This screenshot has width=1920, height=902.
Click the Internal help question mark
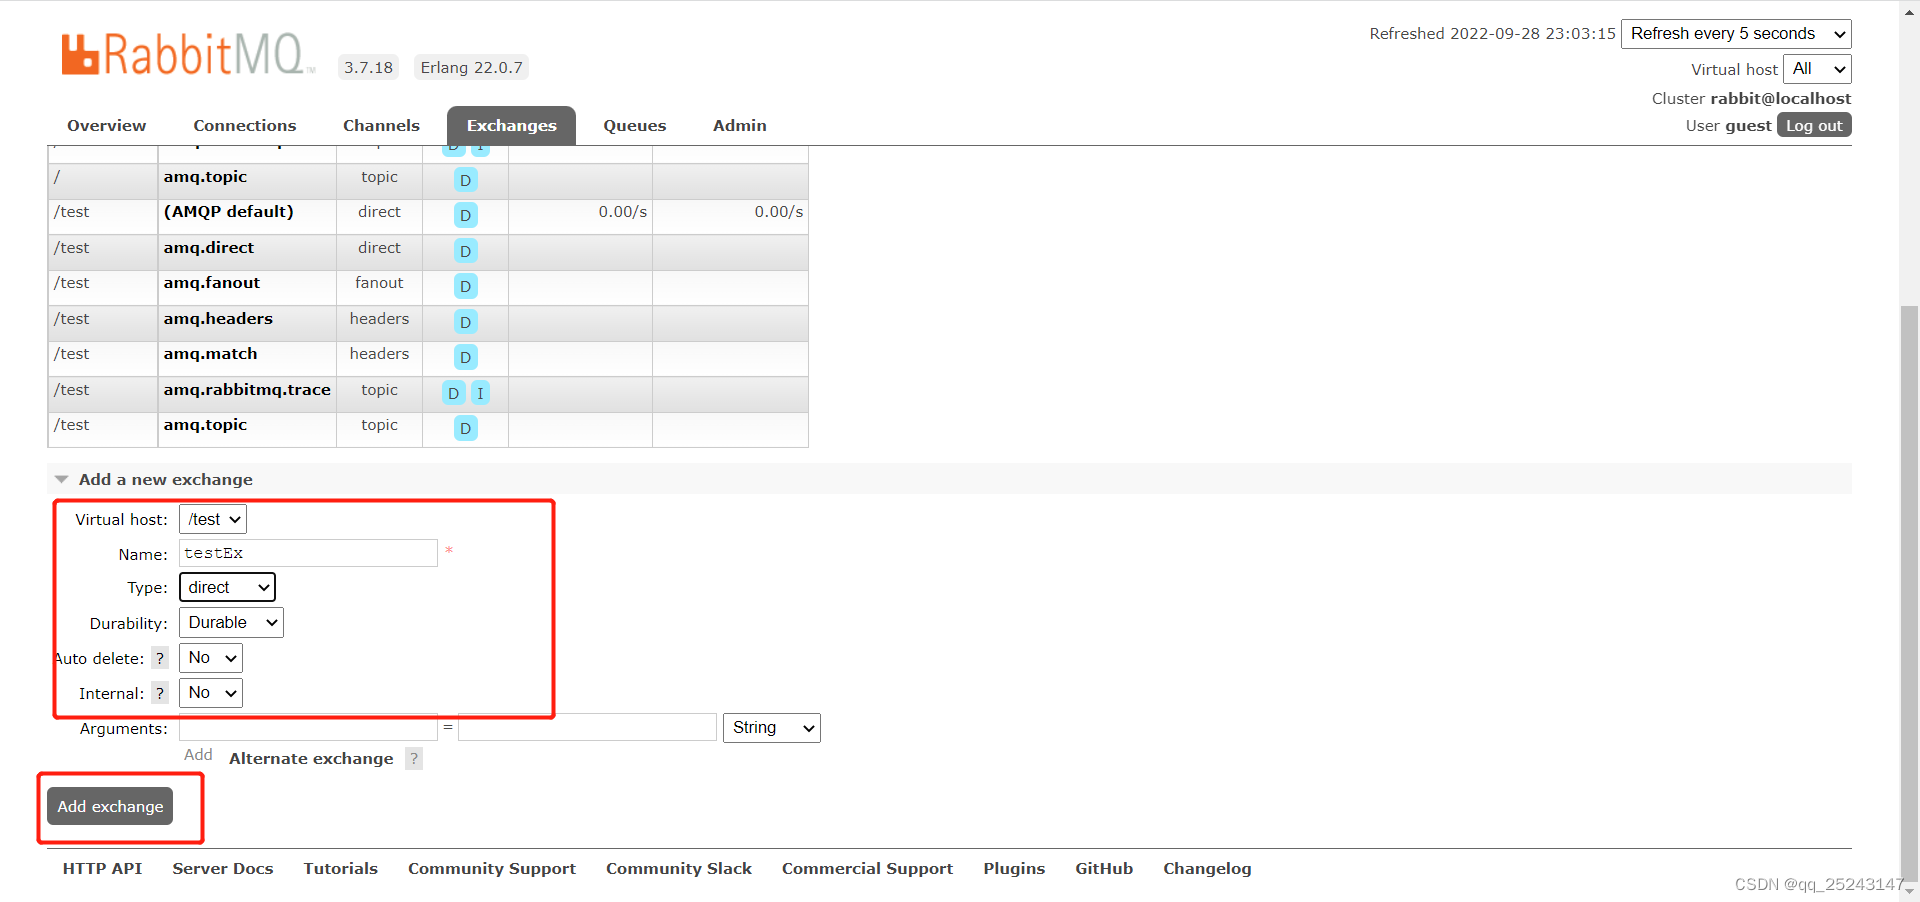160,693
